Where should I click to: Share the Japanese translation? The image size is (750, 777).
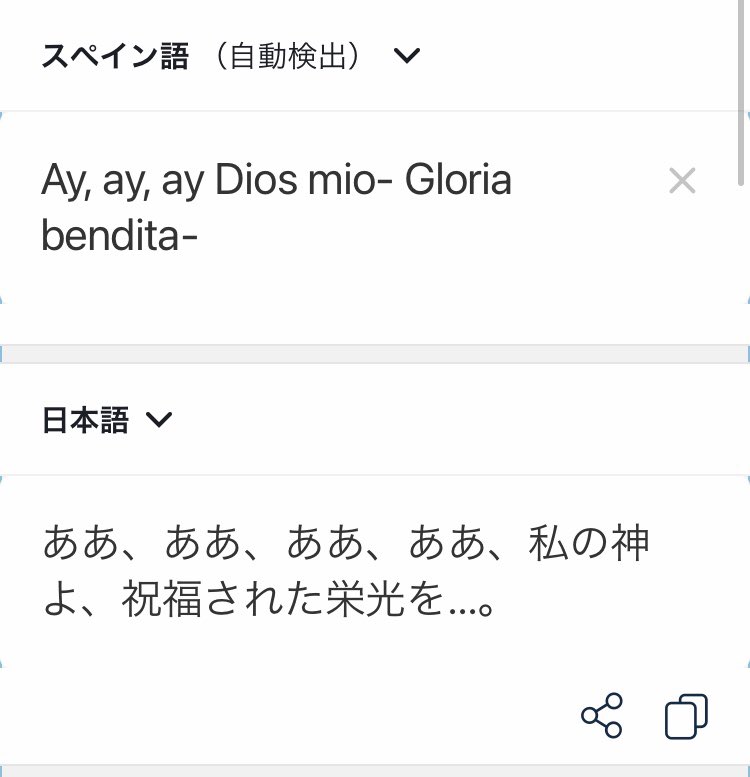[601, 715]
